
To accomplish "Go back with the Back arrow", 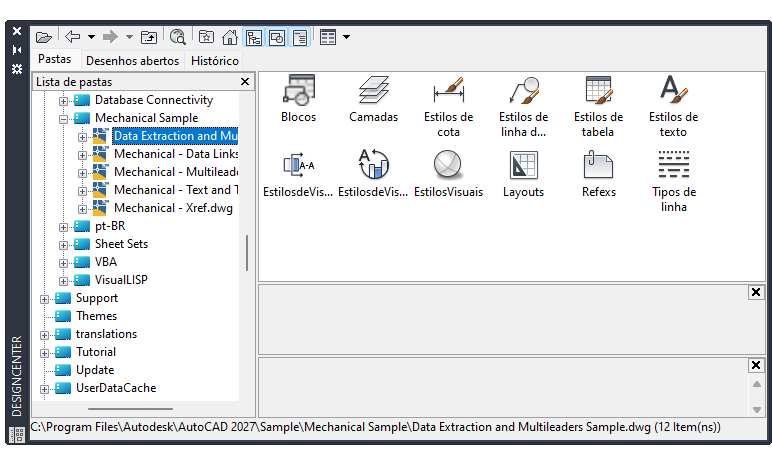I will (72, 37).
